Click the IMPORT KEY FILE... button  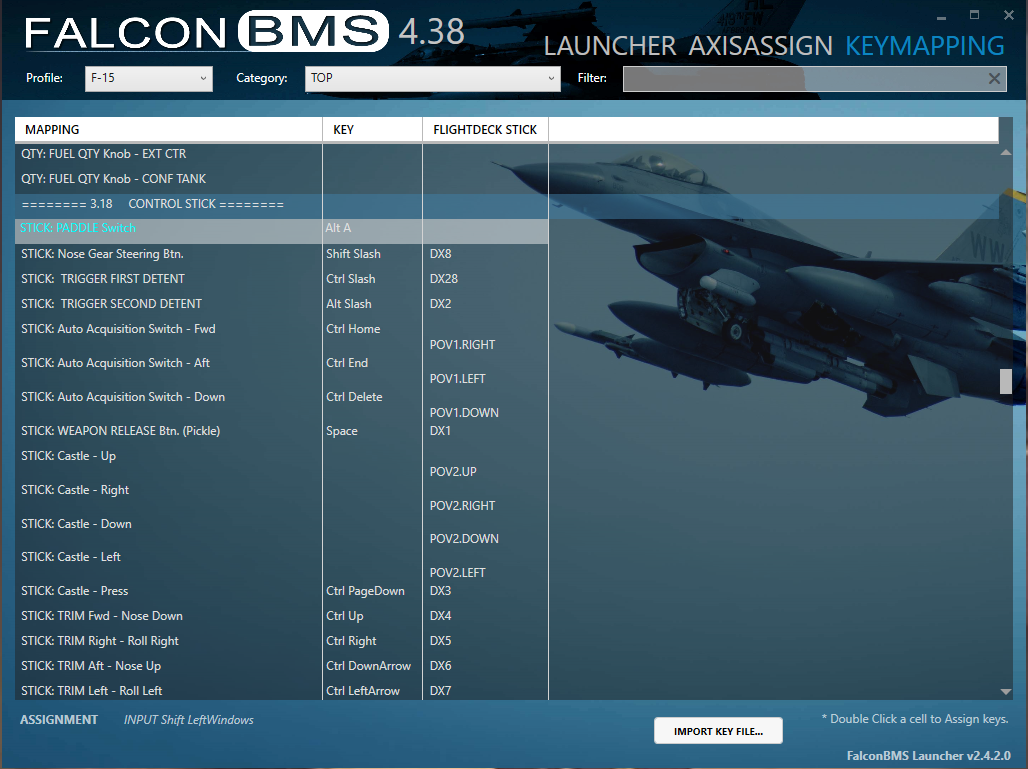point(718,731)
